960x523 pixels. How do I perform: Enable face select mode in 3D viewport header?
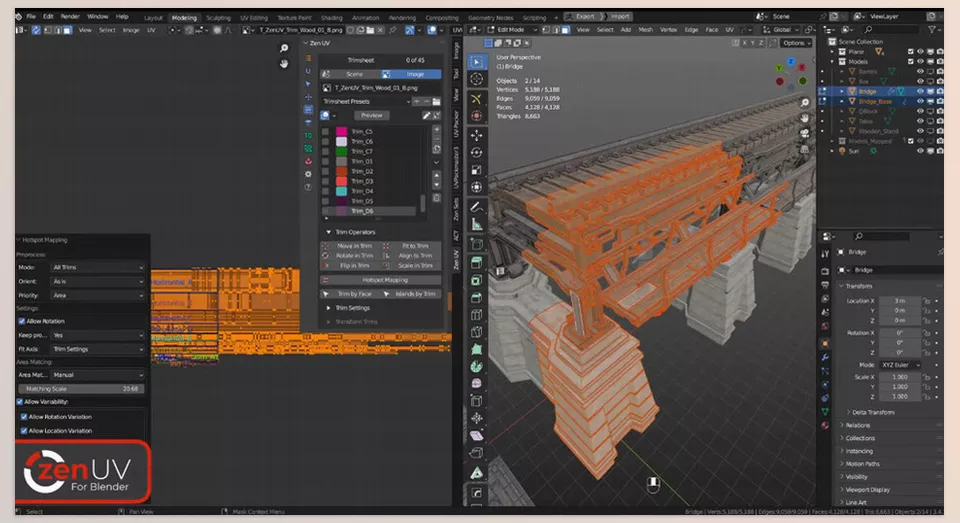pyautogui.click(x=566, y=29)
